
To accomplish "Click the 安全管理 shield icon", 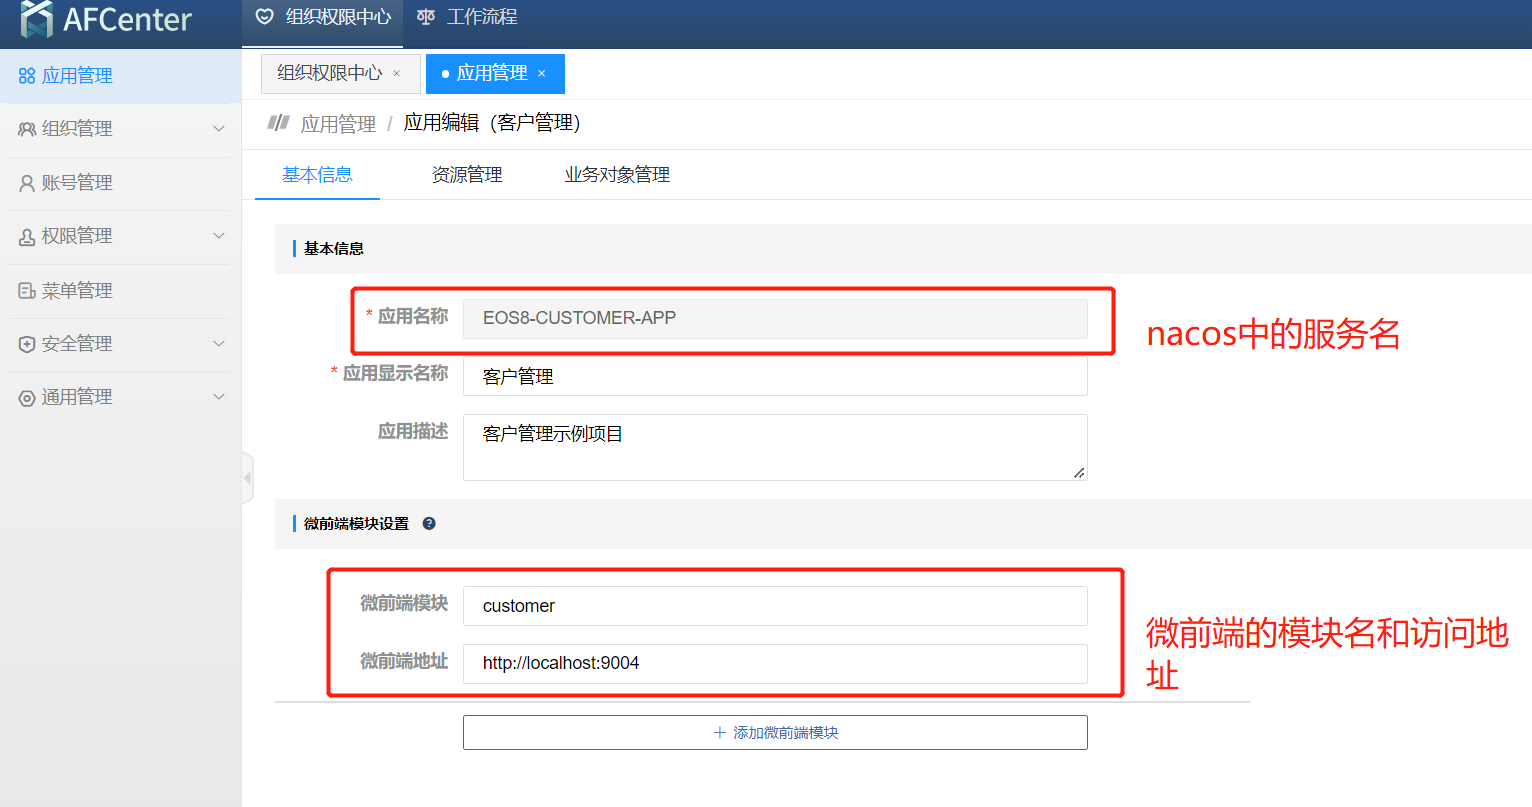I will coord(27,344).
